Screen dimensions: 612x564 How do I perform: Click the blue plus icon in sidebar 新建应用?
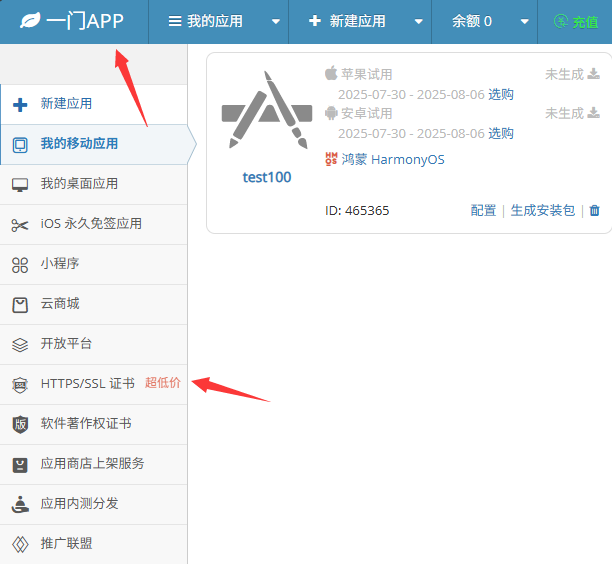point(20,105)
